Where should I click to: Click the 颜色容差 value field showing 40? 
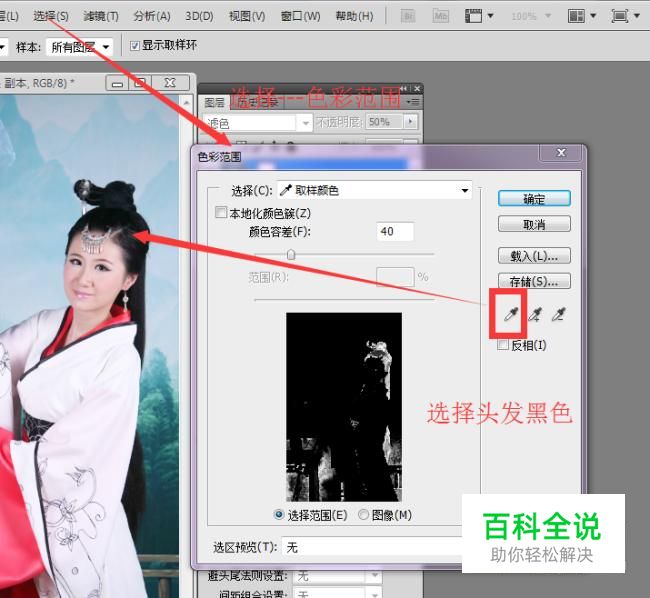[395, 231]
